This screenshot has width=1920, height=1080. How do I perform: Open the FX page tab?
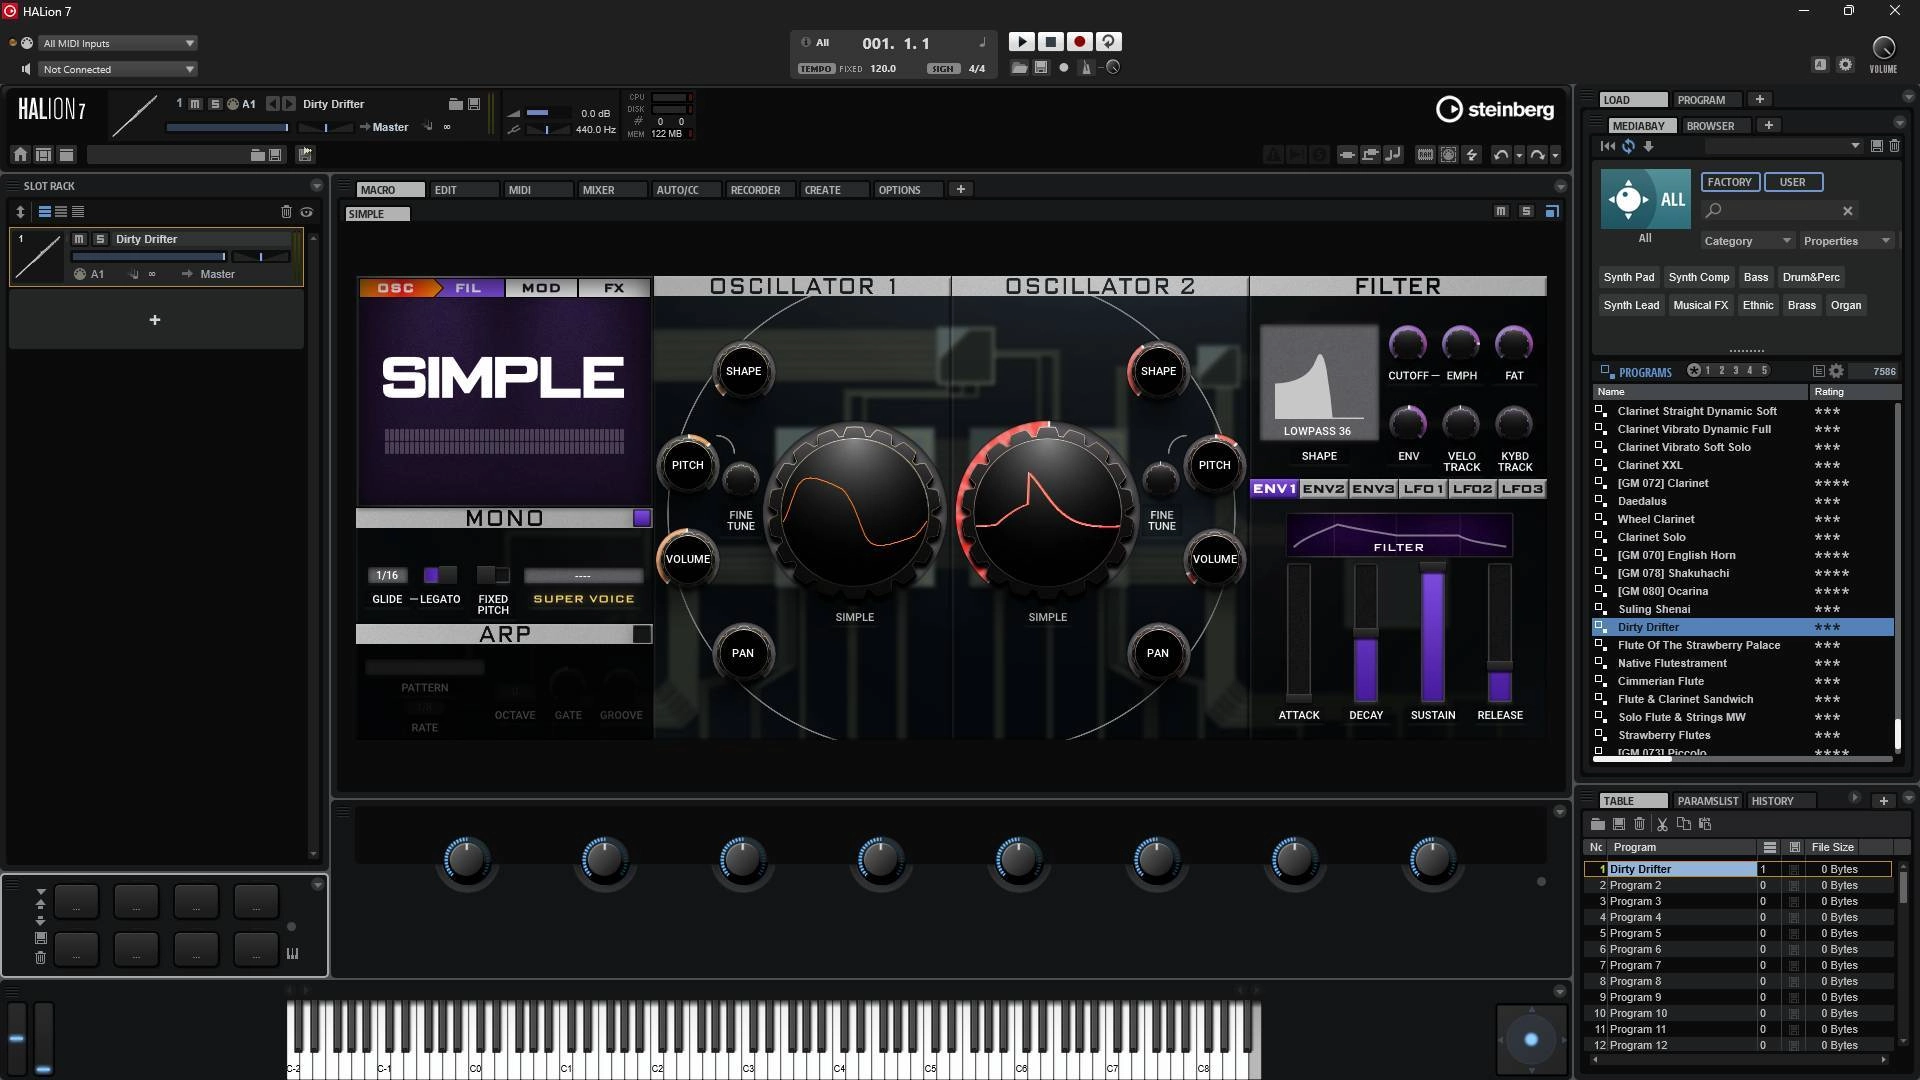tap(614, 288)
